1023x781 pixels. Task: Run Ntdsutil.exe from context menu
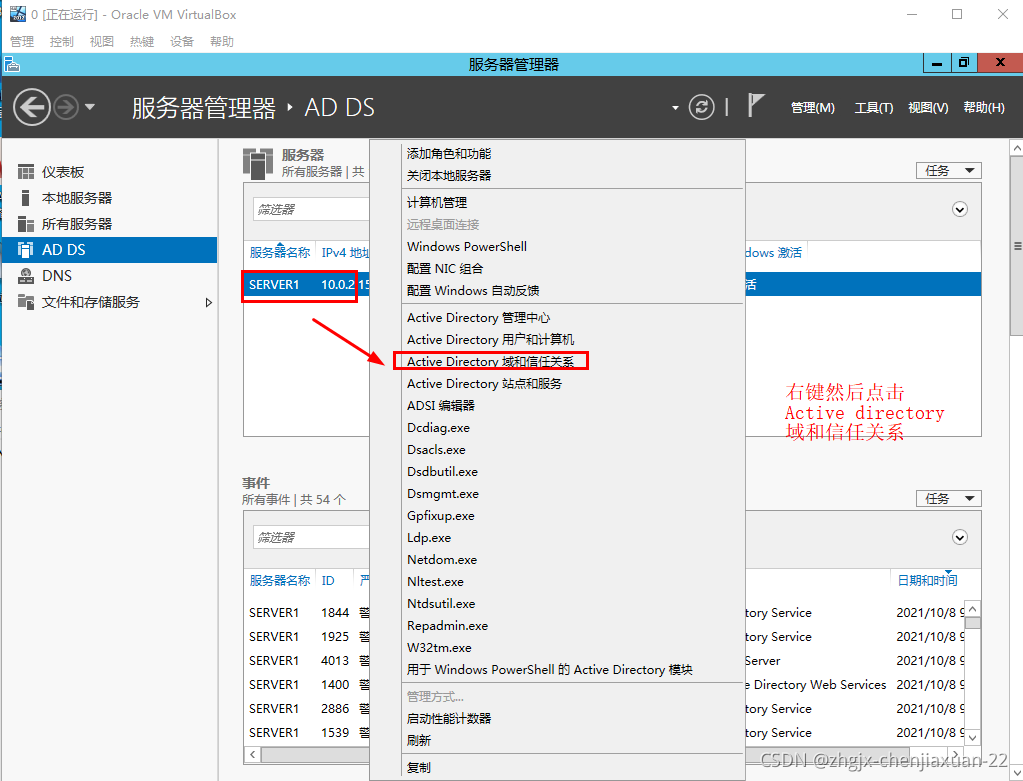click(x=440, y=604)
